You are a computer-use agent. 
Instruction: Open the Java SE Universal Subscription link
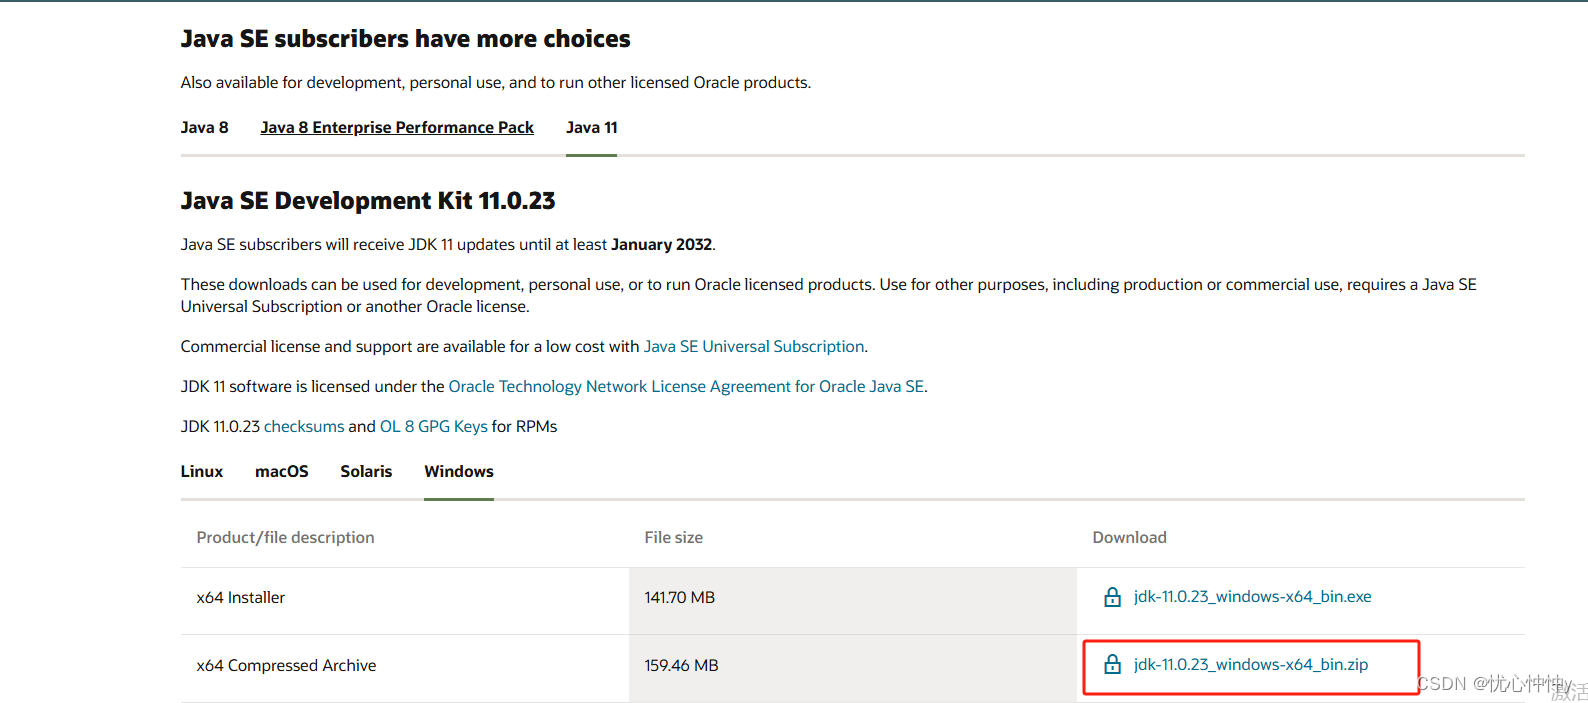pyautogui.click(x=754, y=347)
